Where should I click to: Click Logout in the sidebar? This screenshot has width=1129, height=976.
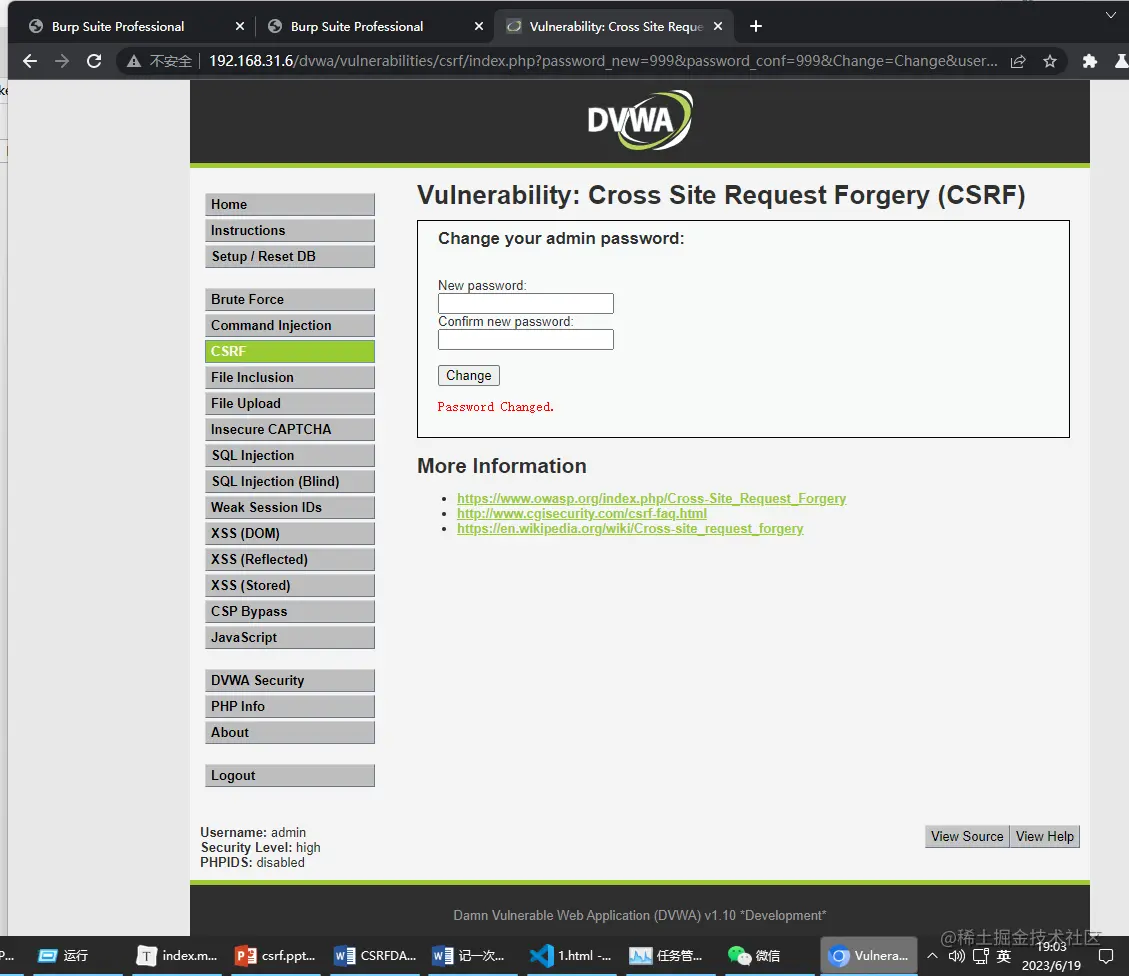pos(289,775)
